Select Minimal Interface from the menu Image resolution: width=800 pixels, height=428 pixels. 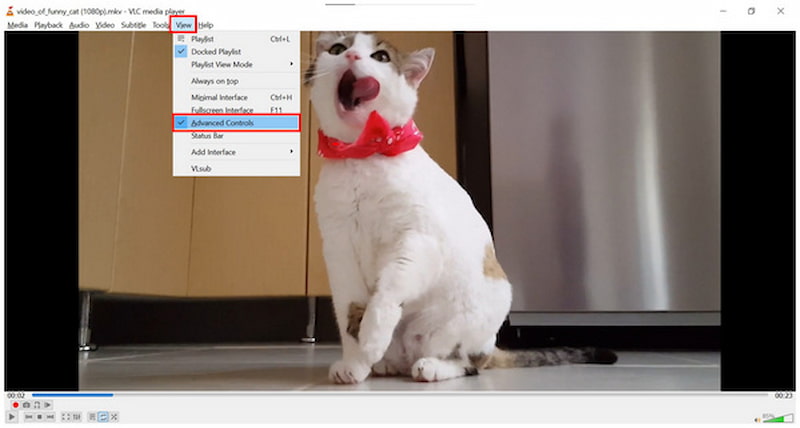tap(219, 97)
